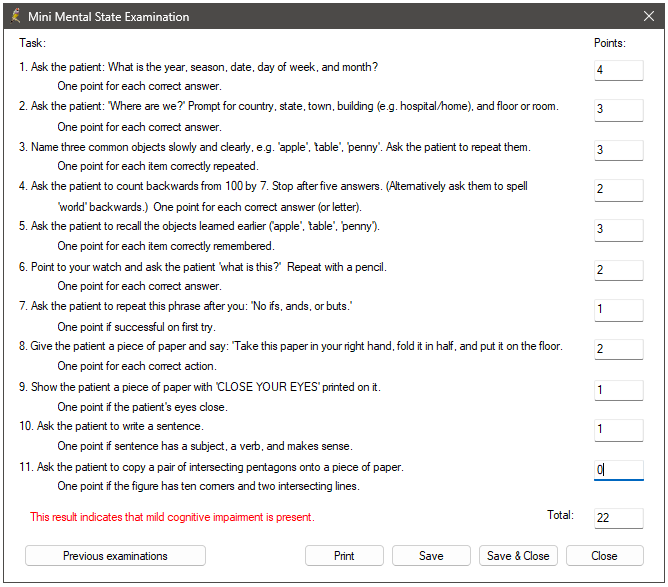
Task: Select points field for watch and pencil task
Action: 619,270
